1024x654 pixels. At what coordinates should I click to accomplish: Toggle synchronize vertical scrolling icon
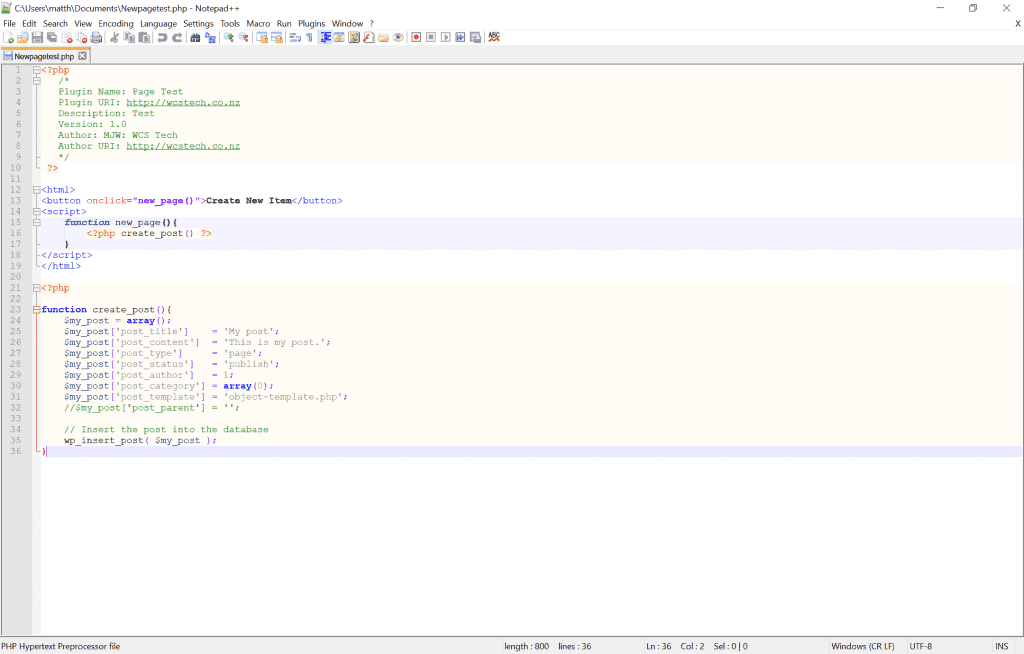[262, 37]
